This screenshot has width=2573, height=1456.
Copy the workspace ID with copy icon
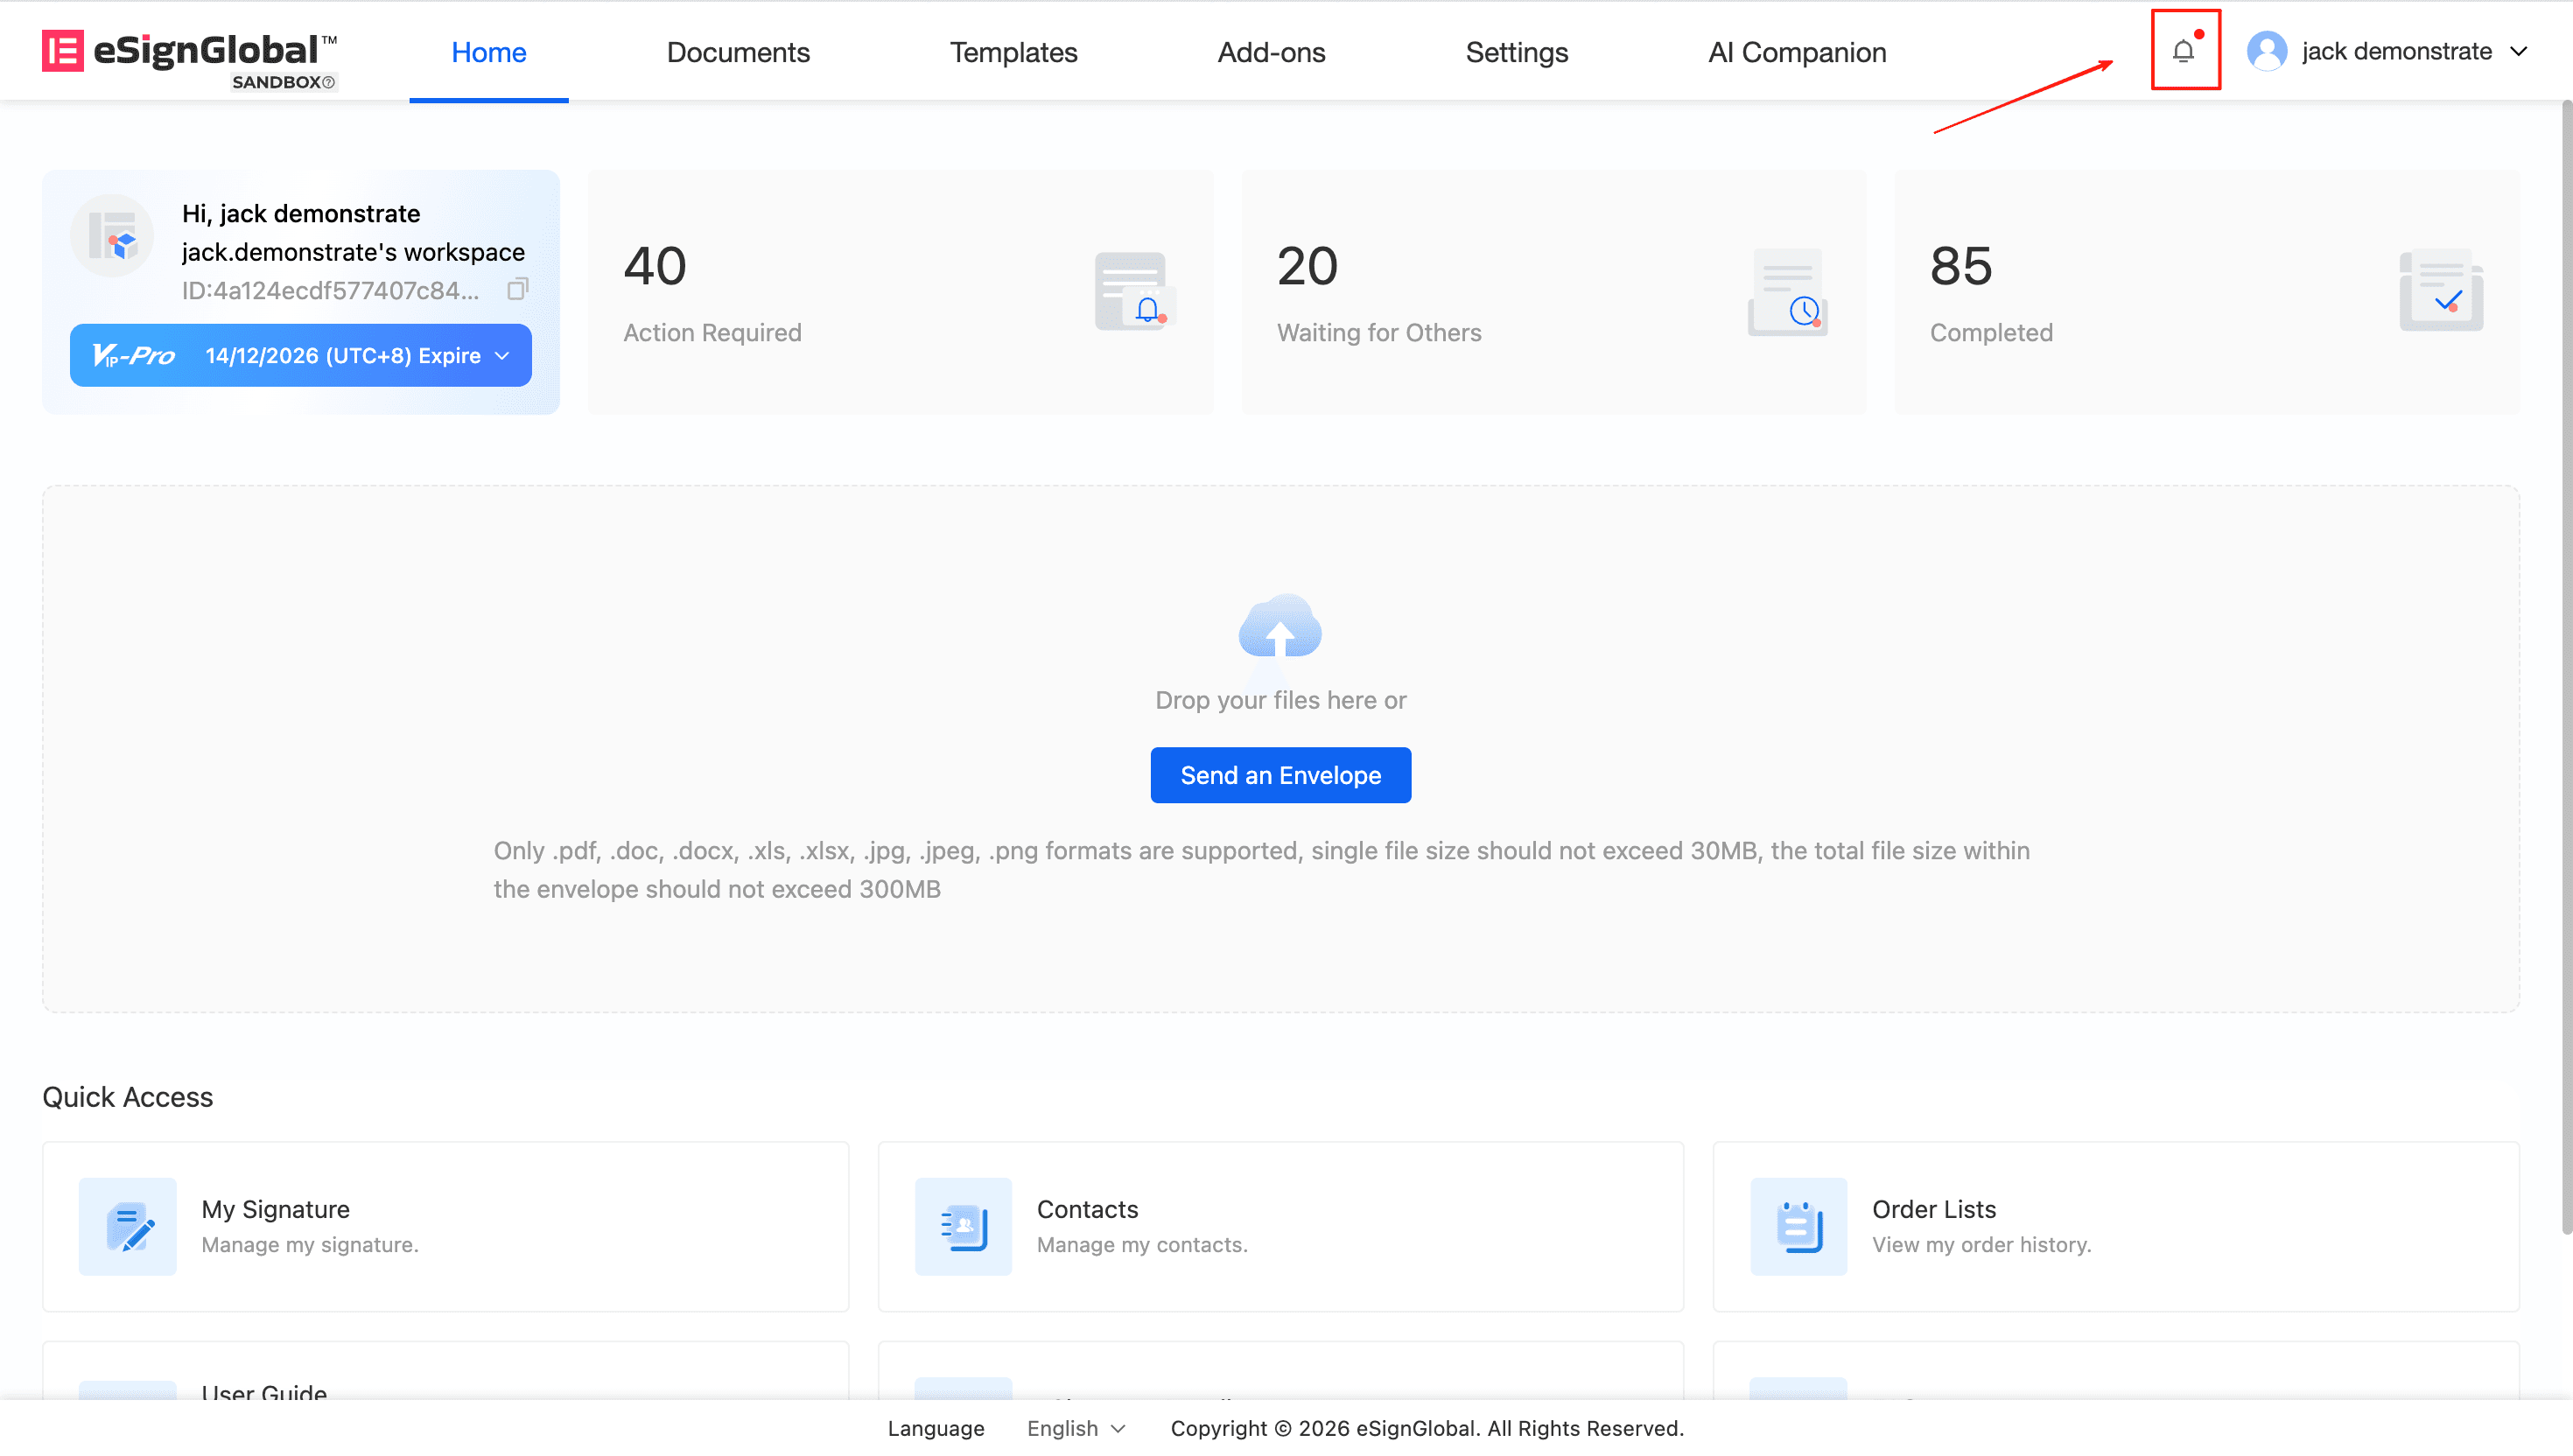click(517, 290)
